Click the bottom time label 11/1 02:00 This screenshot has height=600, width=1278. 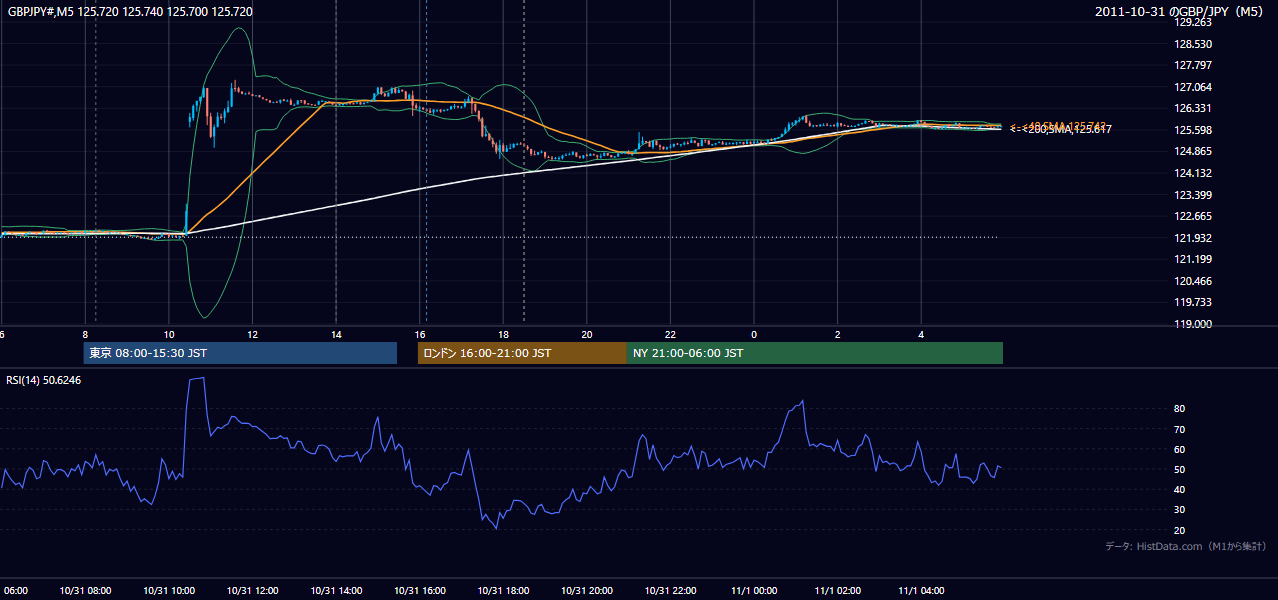click(838, 591)
